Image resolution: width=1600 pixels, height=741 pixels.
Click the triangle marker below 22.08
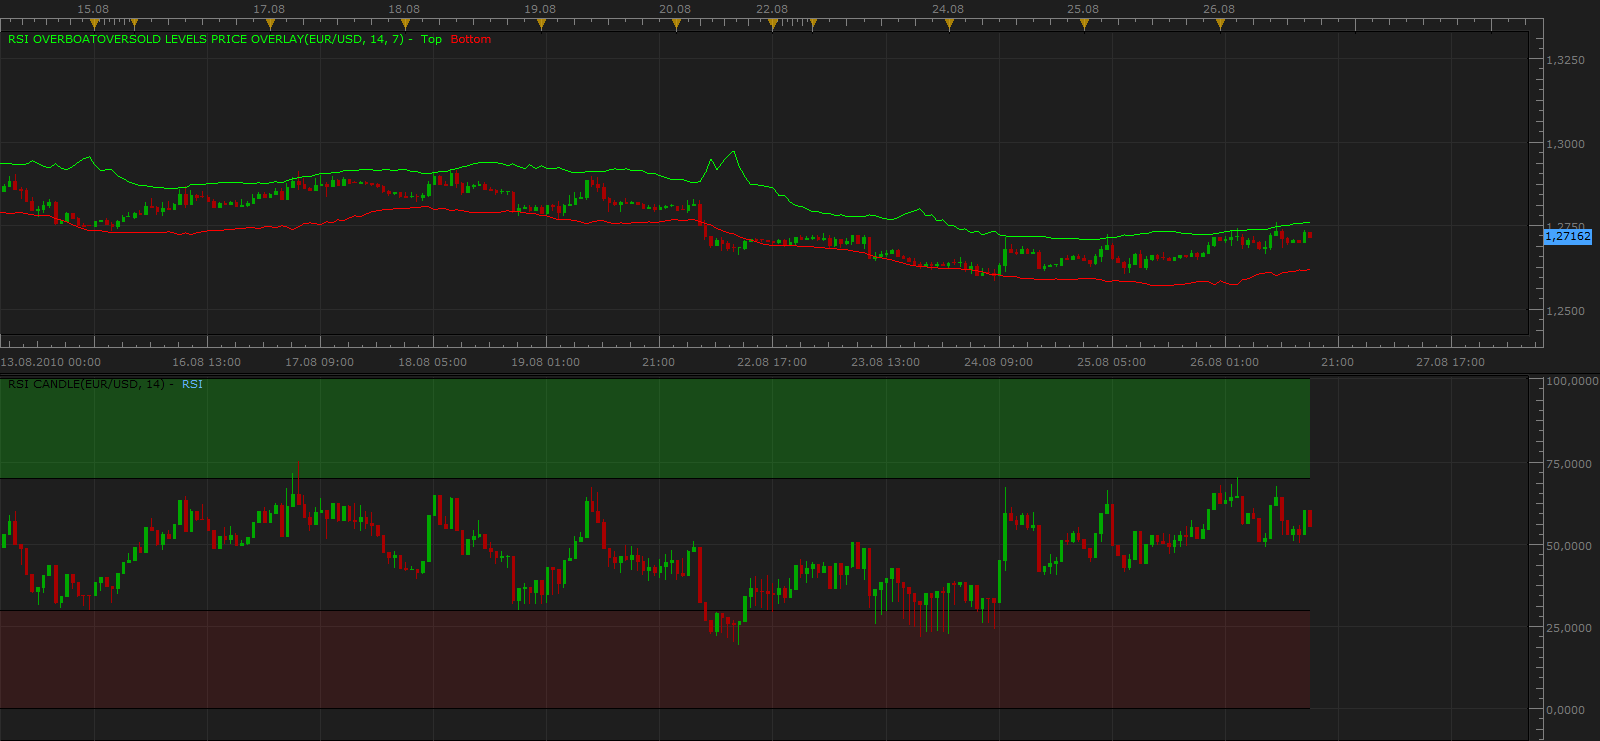tap(773, 24)
